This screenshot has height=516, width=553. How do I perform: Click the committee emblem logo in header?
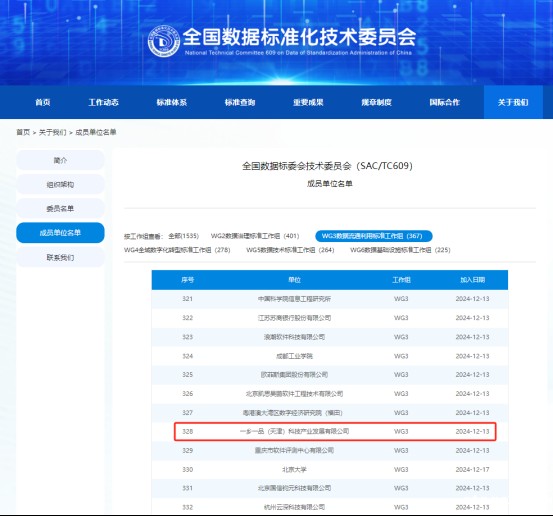(164, 41)
